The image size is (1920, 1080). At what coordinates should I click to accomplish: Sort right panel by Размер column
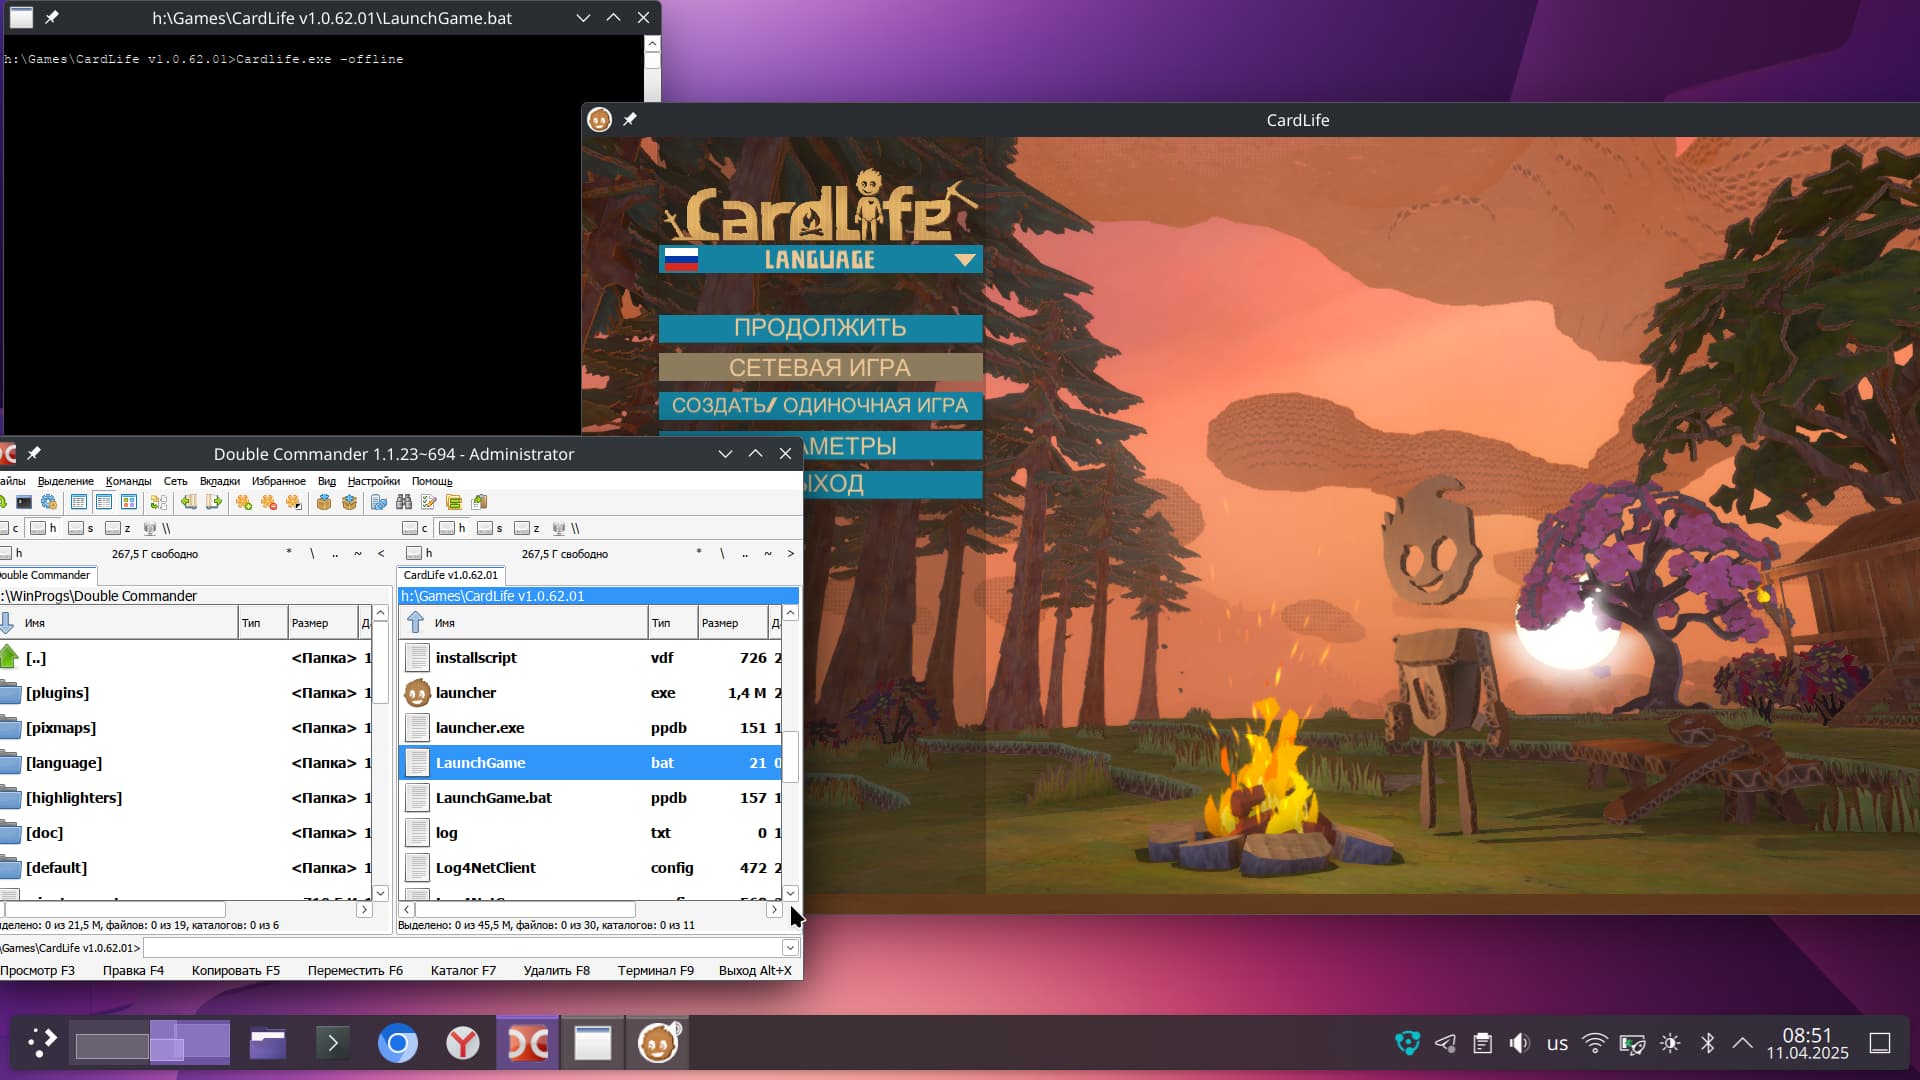click(x=732, y=622)
